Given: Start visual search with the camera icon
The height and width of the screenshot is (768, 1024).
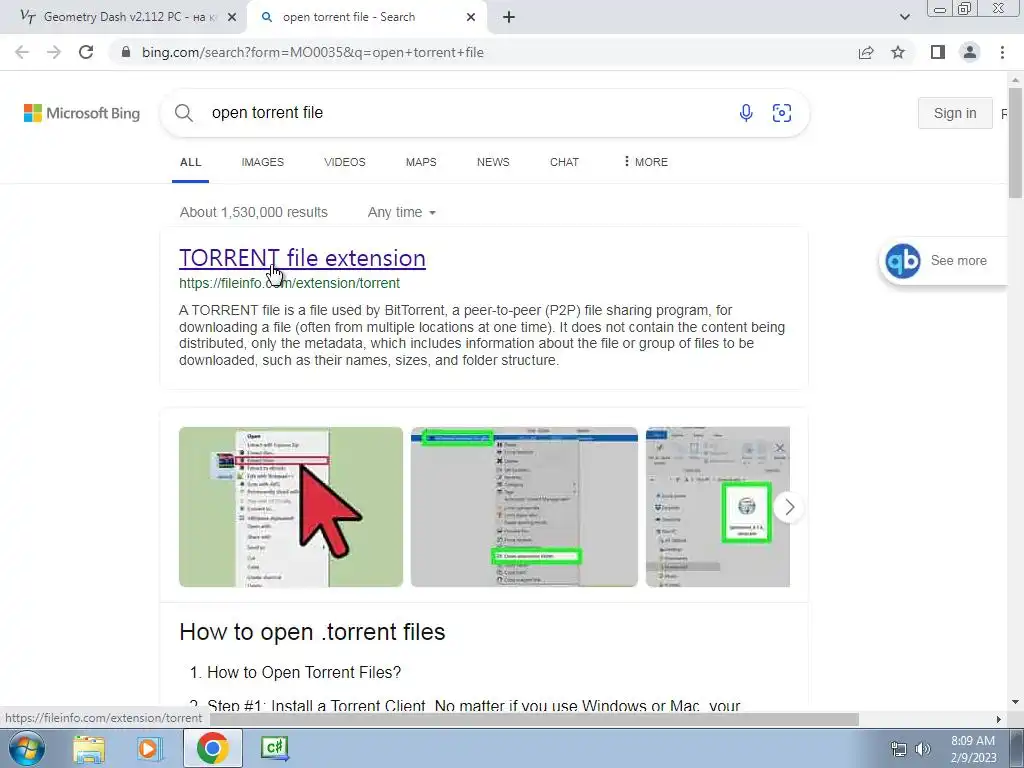Looking at the screenshot, I should click(x=782, y=113).
